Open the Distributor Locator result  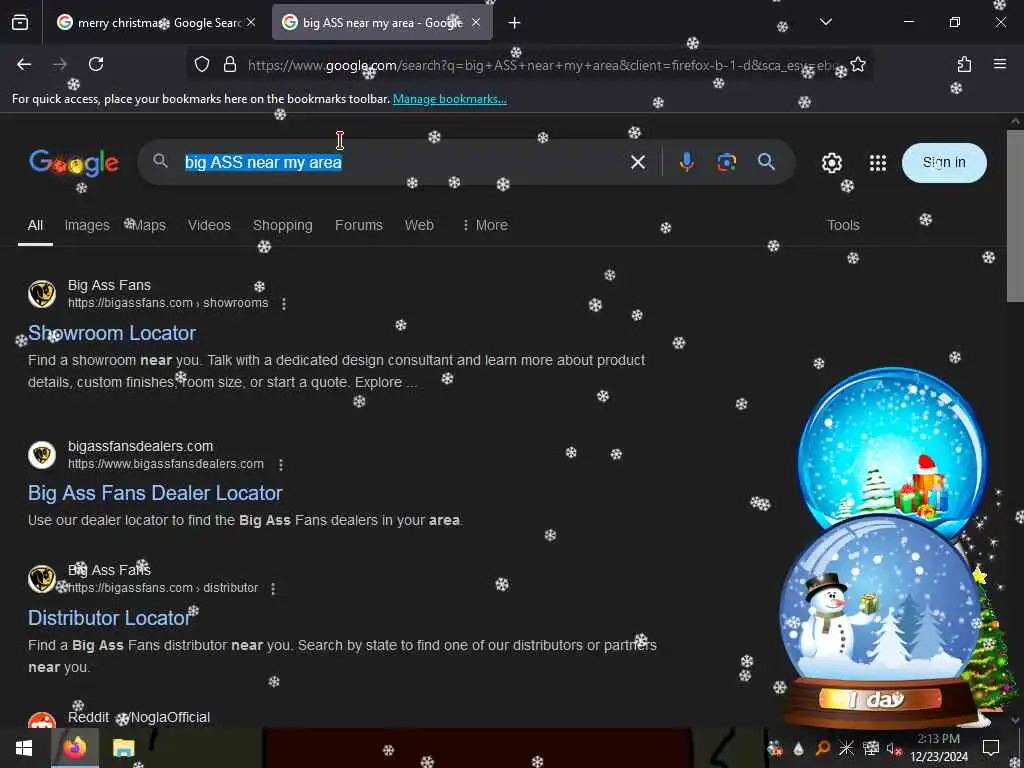[108, 618]
